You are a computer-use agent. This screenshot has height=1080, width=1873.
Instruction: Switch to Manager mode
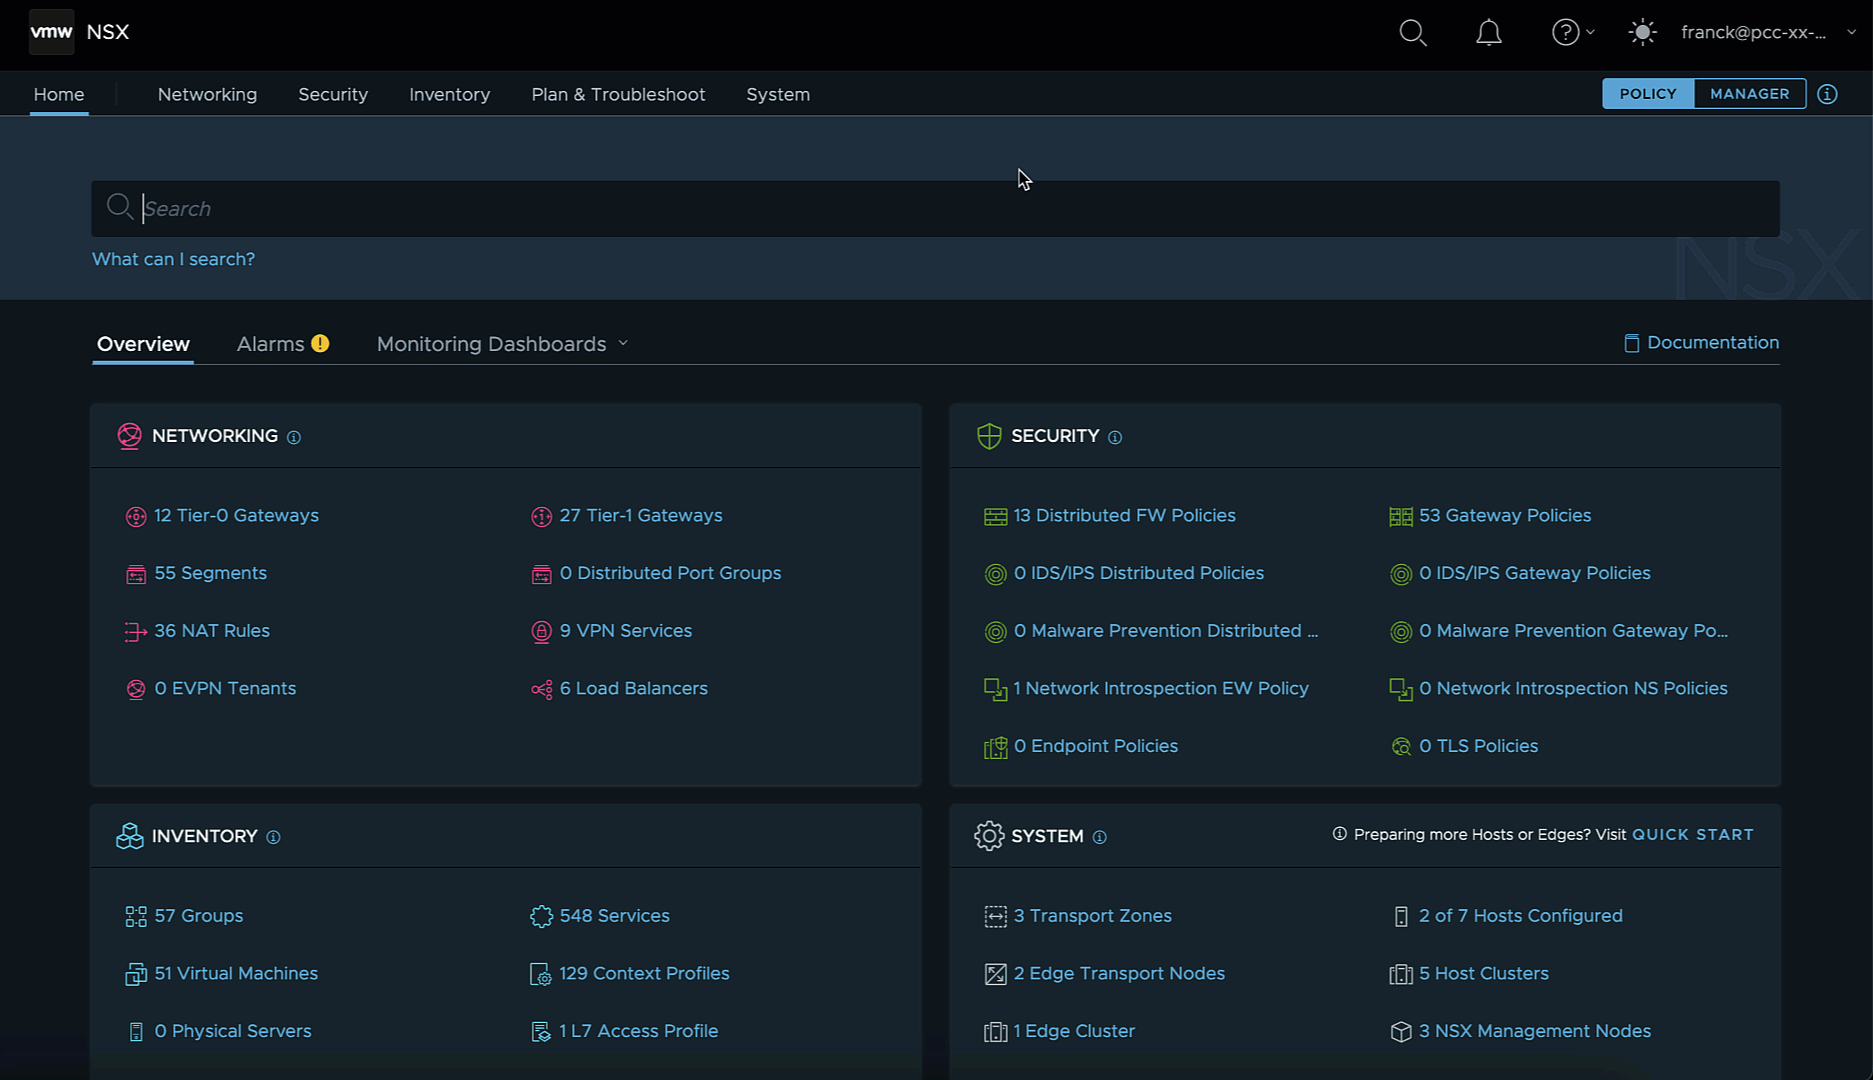coord(1749,94)
